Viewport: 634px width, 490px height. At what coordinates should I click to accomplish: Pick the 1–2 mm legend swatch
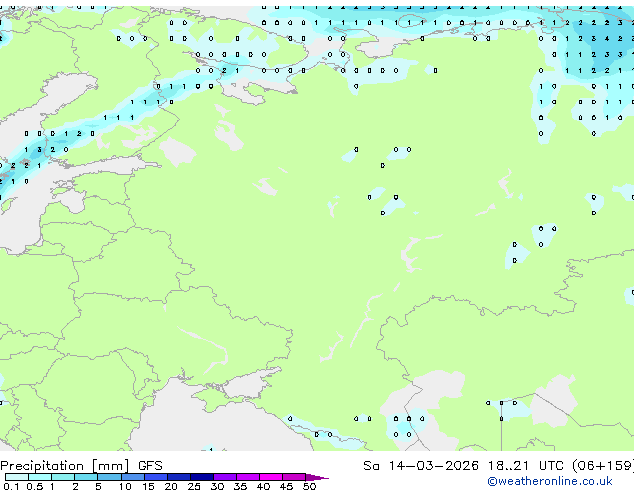click(63, 477)
